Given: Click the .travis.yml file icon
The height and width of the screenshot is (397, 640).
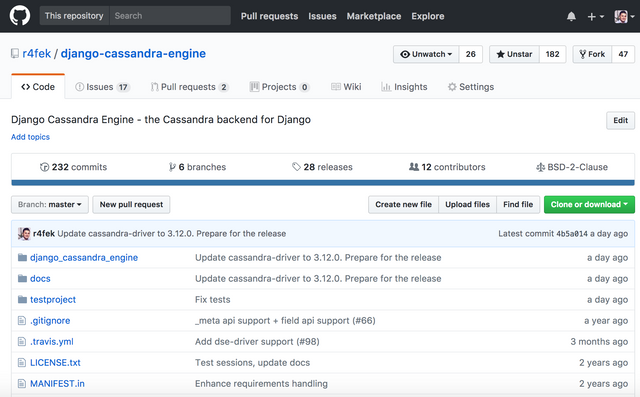Looking at the screenshot, I should [22, 342].
